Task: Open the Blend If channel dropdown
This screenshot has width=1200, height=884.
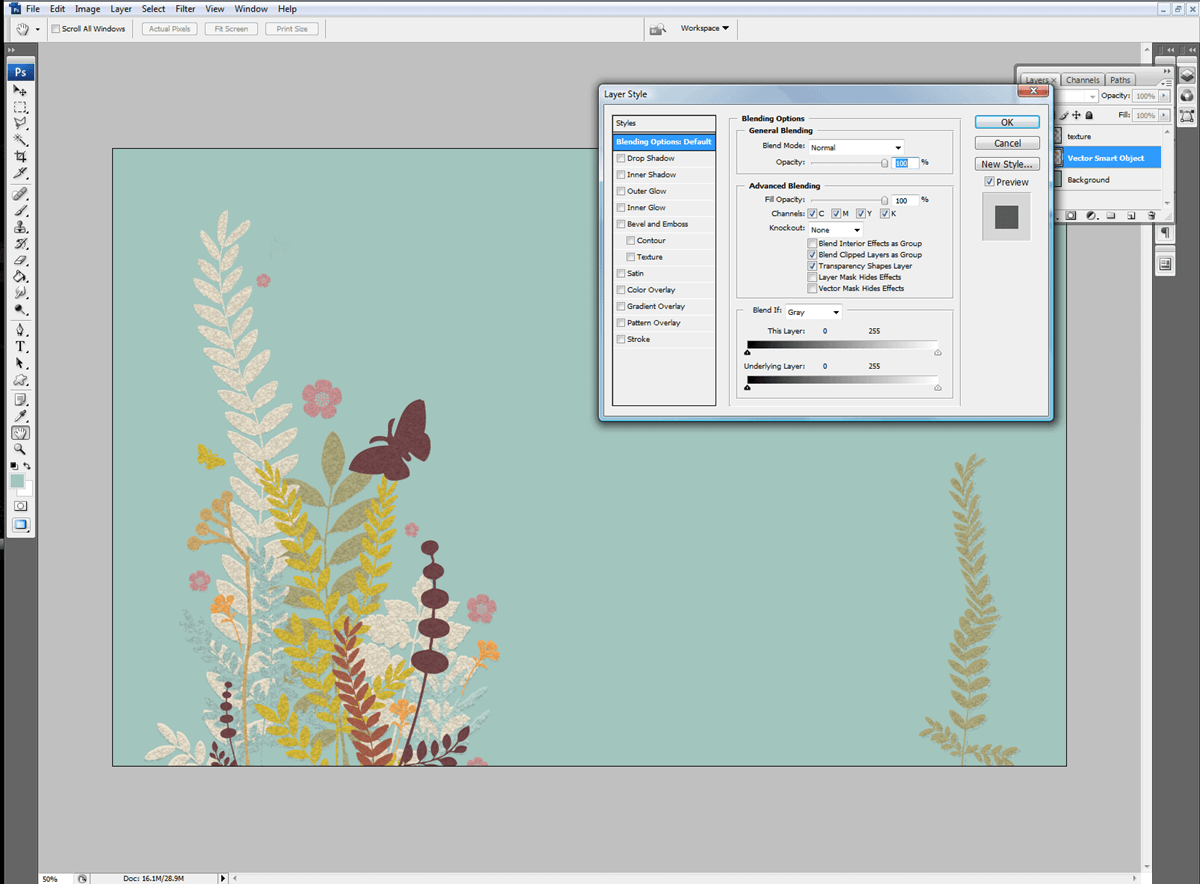Action: click(813, 312)
